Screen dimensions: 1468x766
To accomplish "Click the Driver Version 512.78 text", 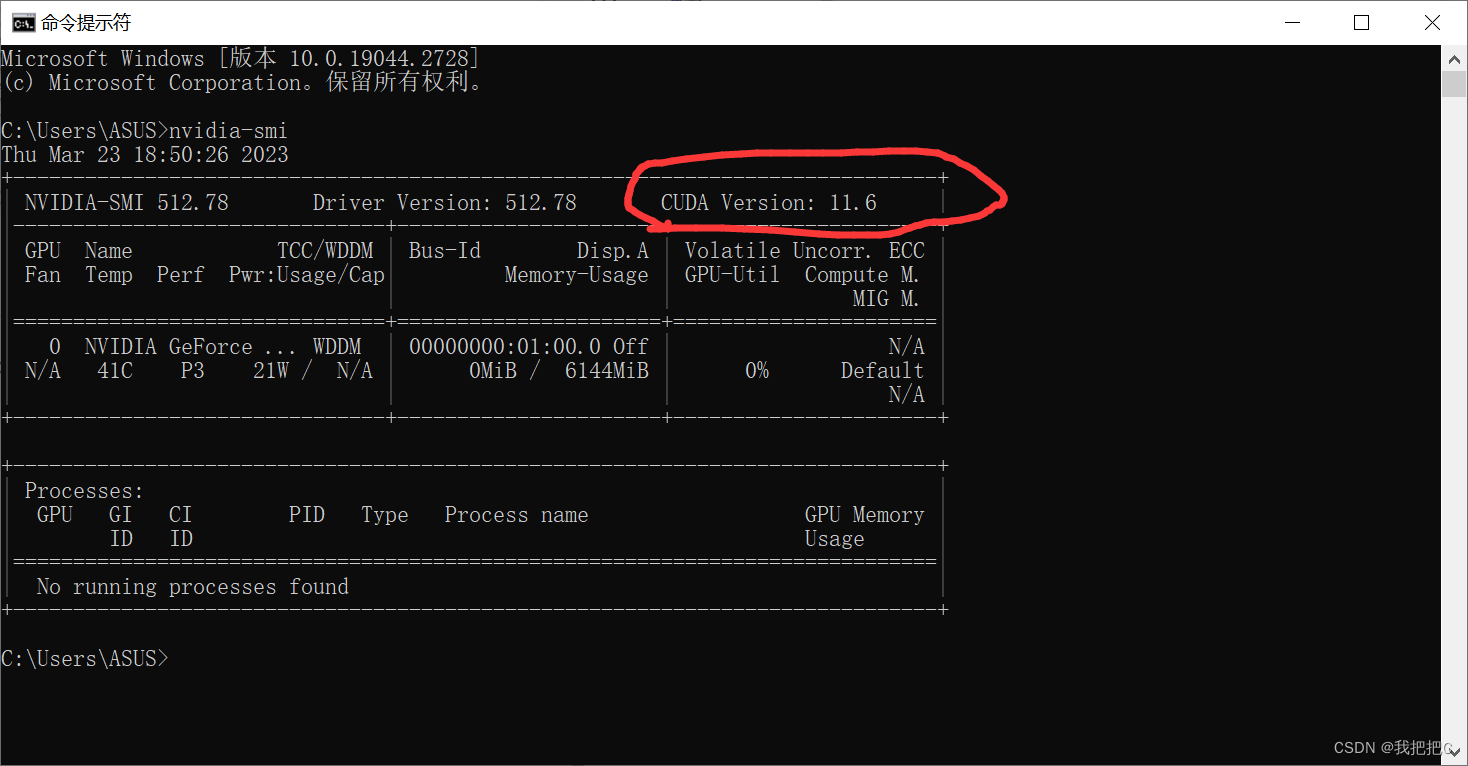I will point(444,202).
